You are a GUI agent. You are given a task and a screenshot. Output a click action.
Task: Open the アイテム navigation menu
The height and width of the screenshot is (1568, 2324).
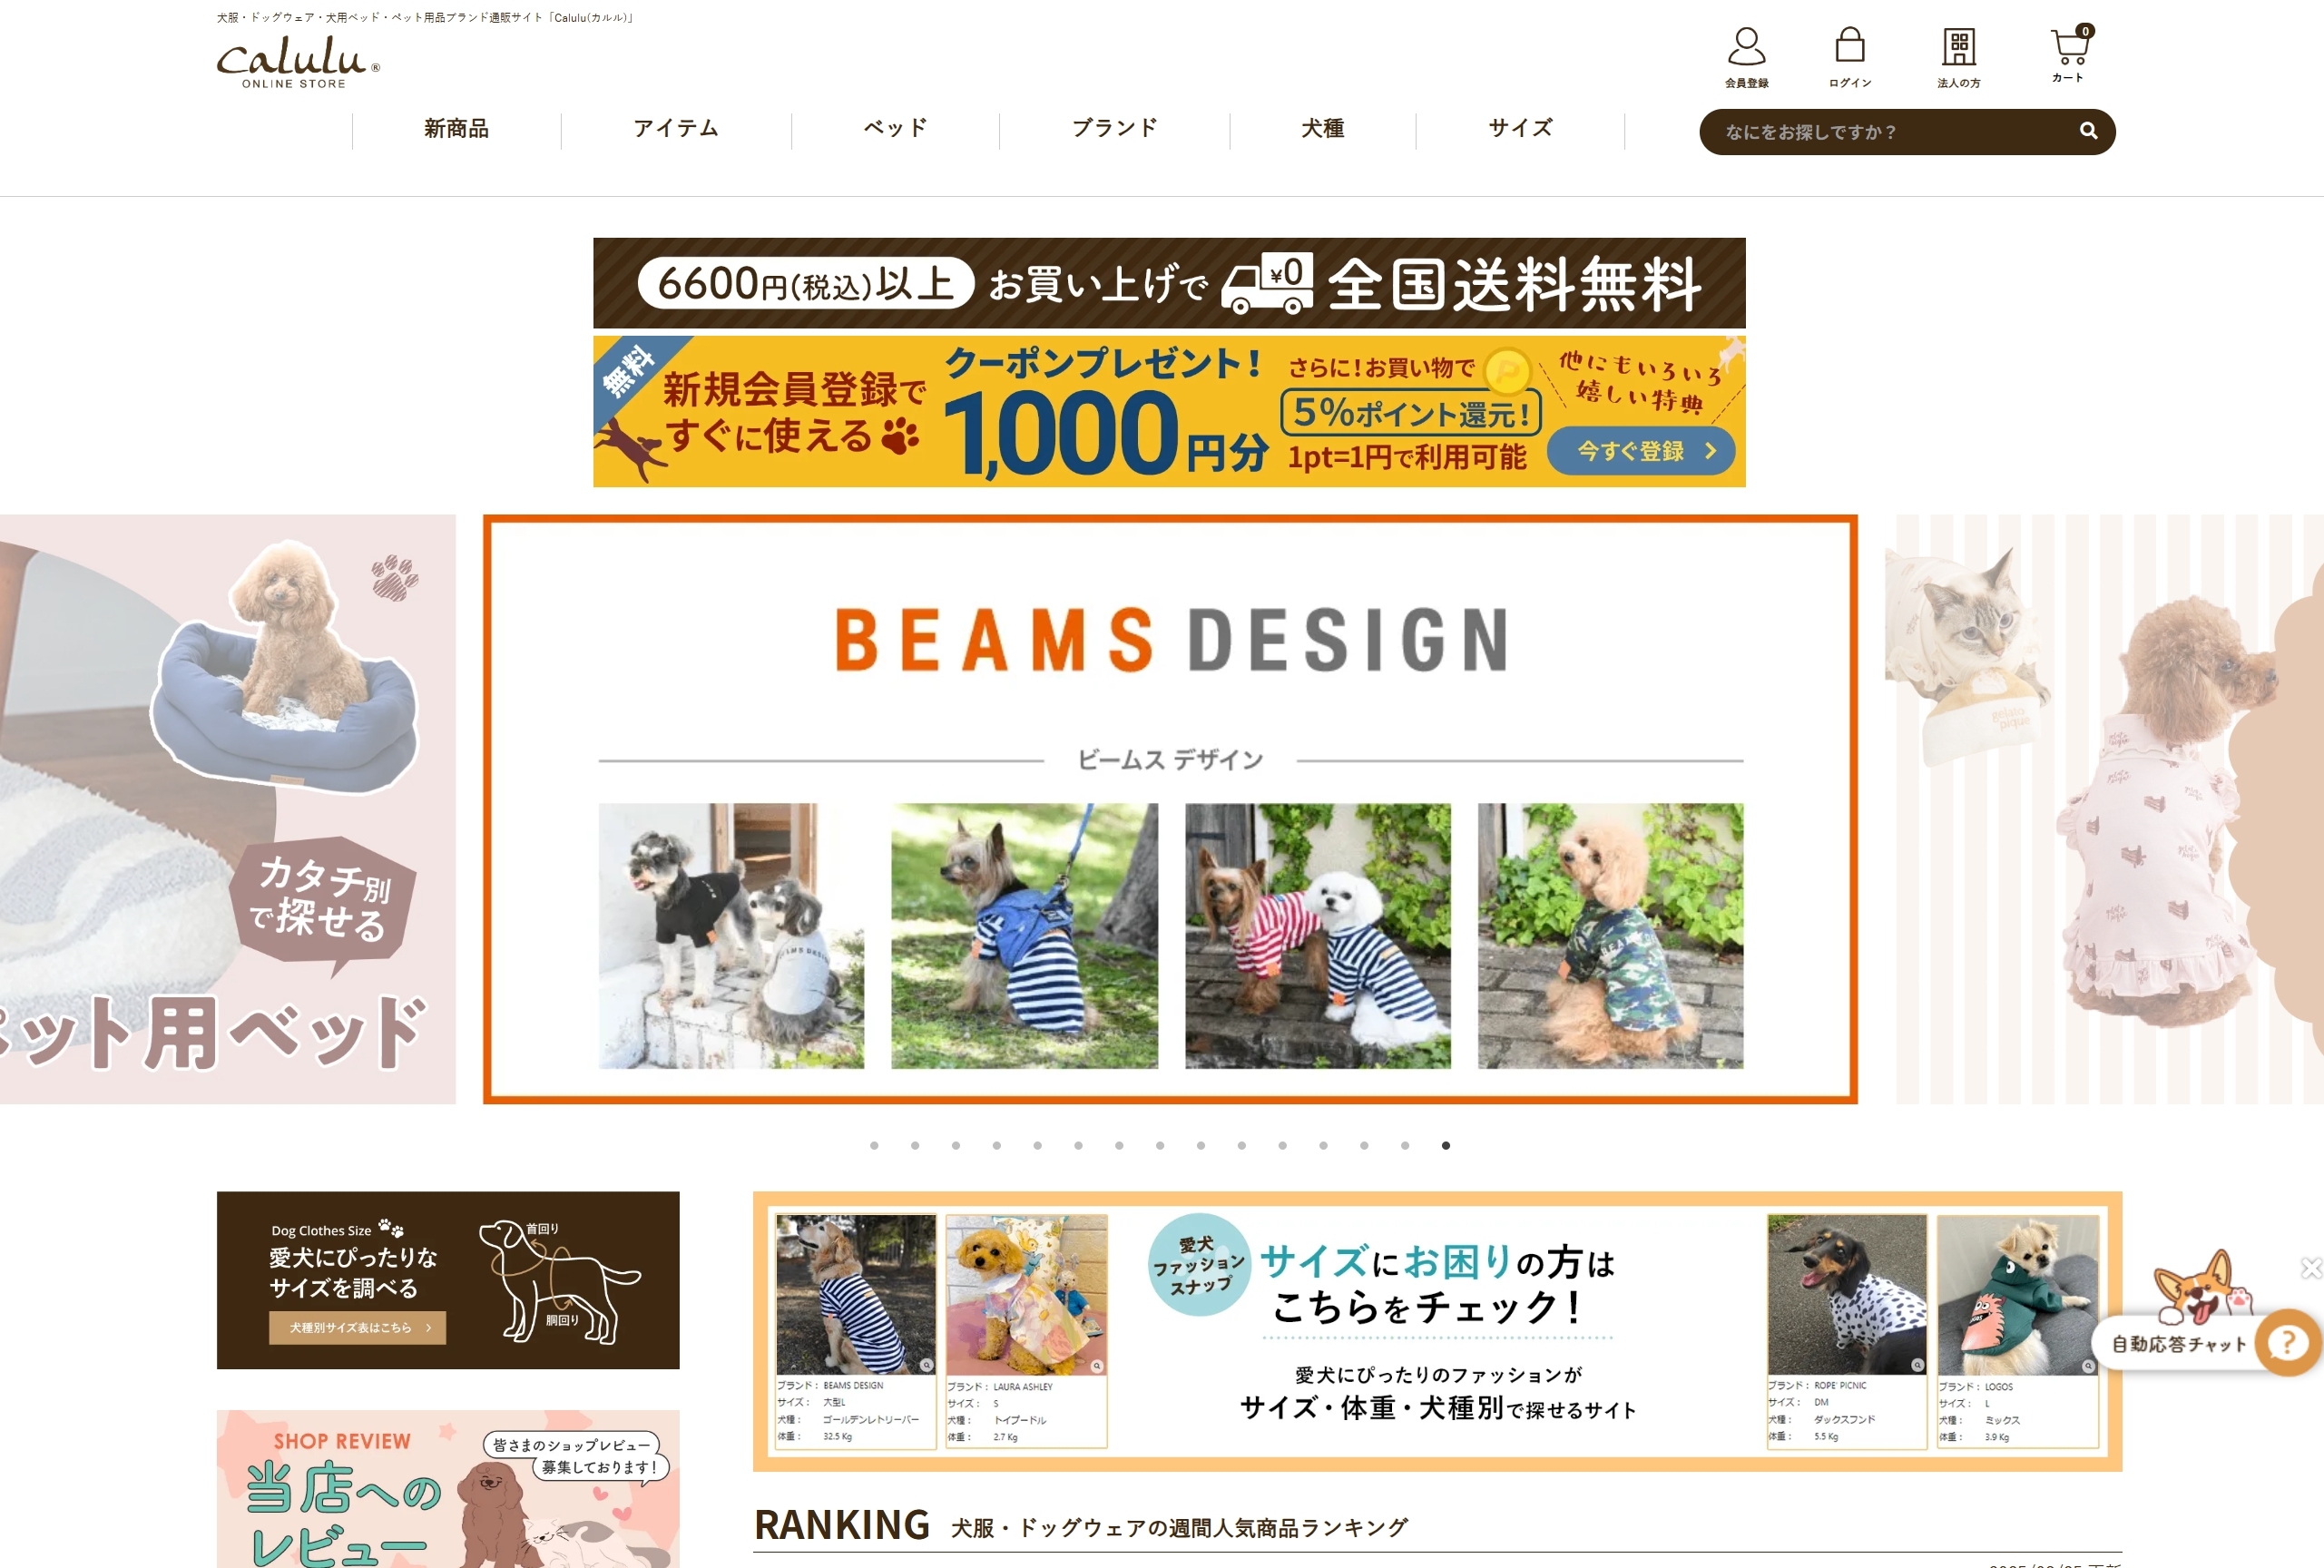click(x=676, y=128)
